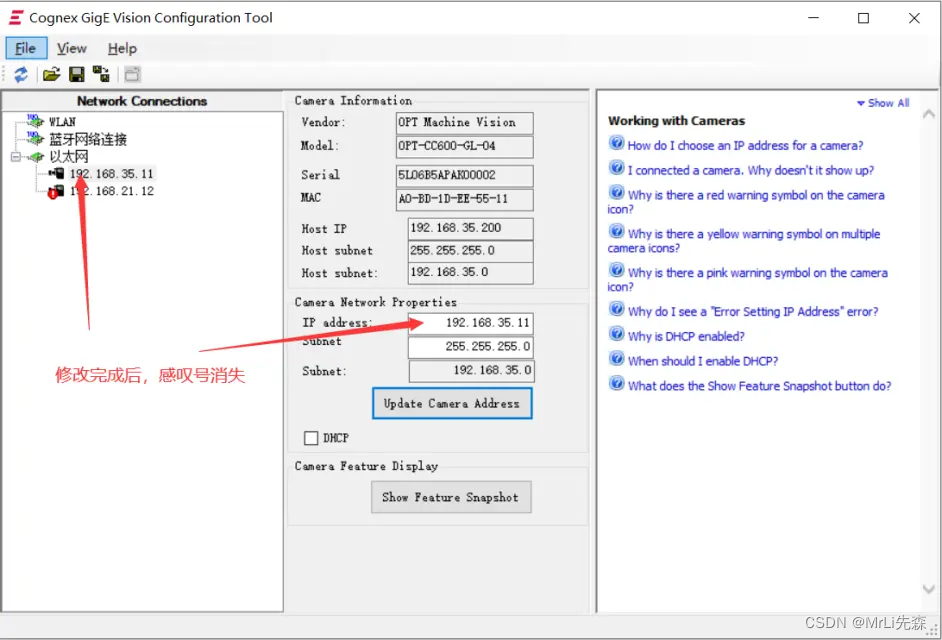Click help icon for Error Setting IP Address
Viewport: 942px width, 640px height.
coord(616,309)
